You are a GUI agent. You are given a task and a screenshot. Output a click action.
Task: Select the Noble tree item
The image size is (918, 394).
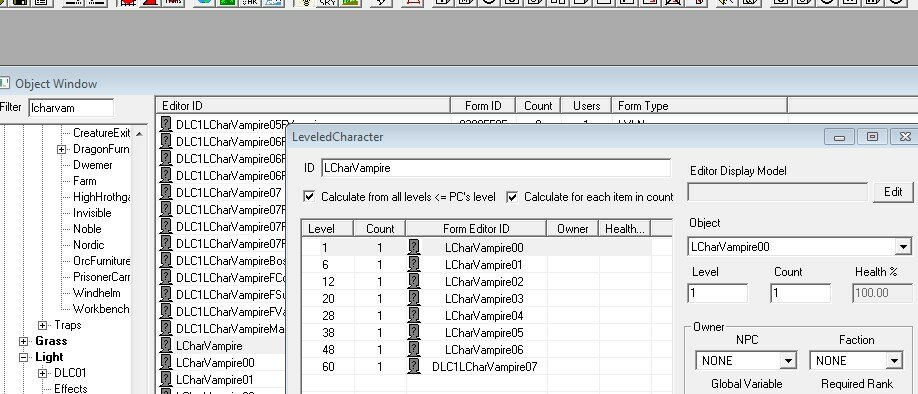pyautogui.click(x=87, y=229)
